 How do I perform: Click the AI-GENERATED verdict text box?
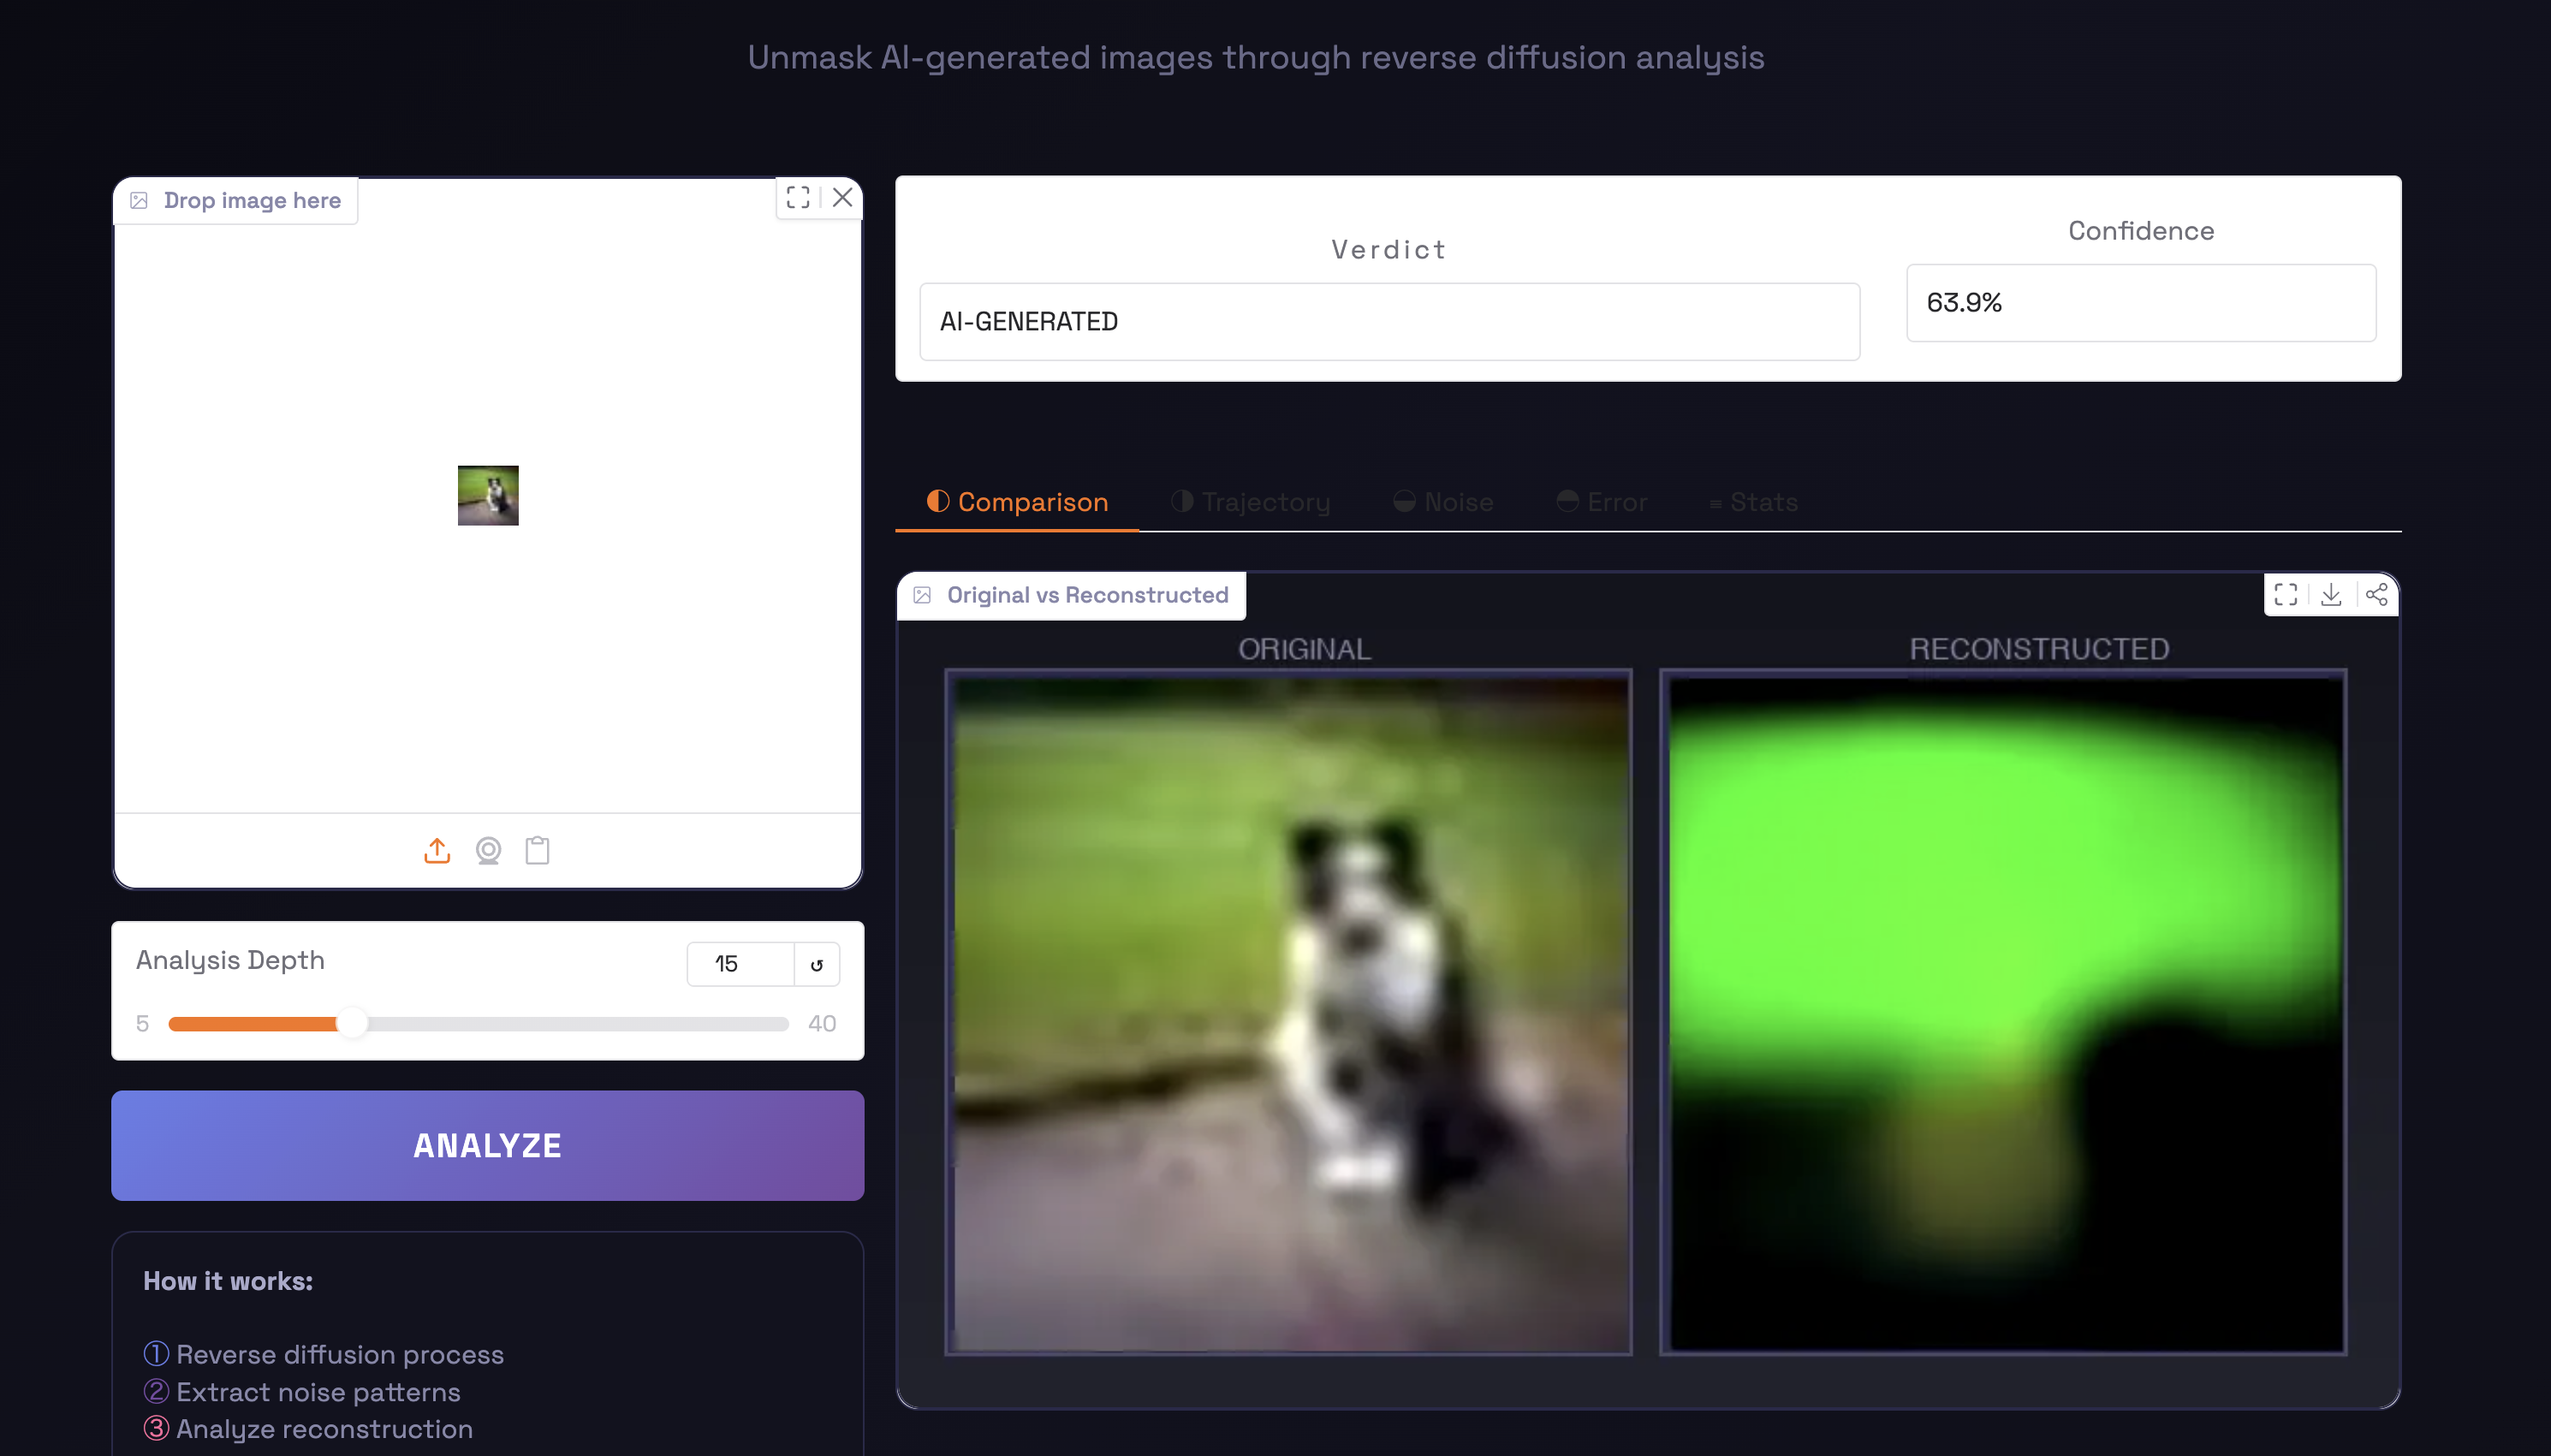1388,321
